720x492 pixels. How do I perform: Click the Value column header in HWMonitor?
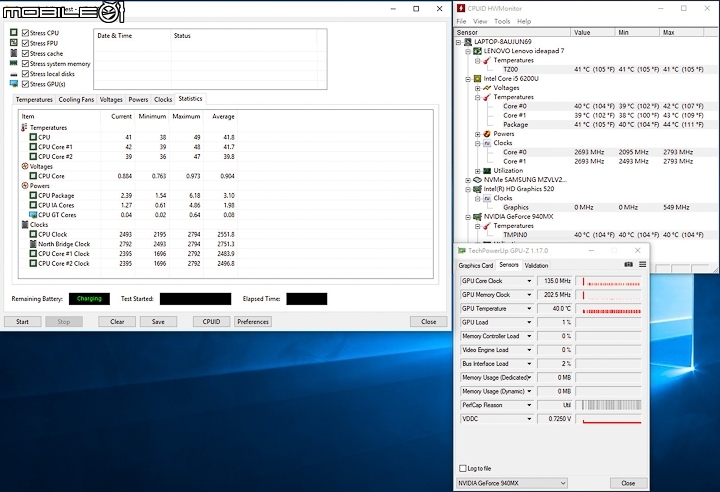tap(593, 32)
